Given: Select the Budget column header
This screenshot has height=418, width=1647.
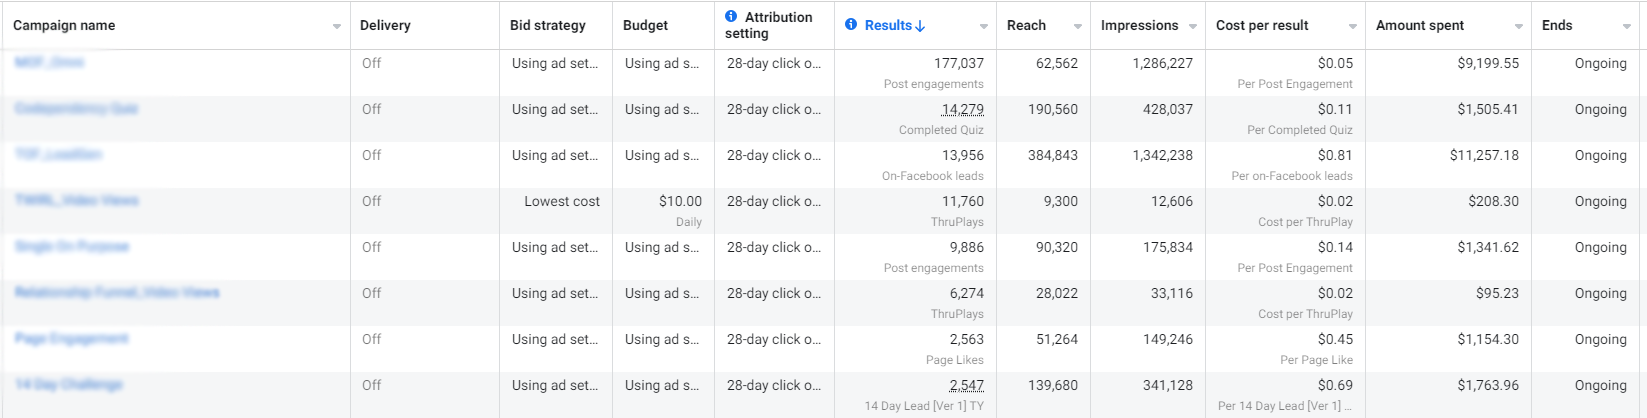Looking at the screenshot, I should pyautogui.click(x=645, y=25).
